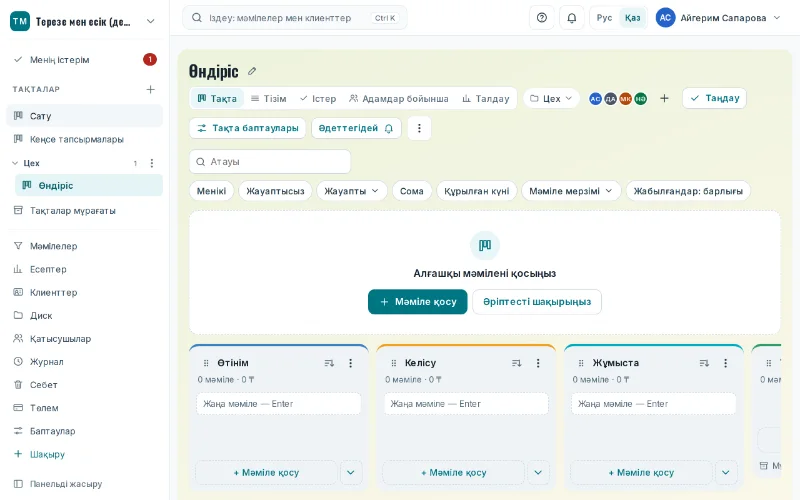Toggle the Менікі filter chip
This screenshot has height=500, width=800.
(211, 191)
